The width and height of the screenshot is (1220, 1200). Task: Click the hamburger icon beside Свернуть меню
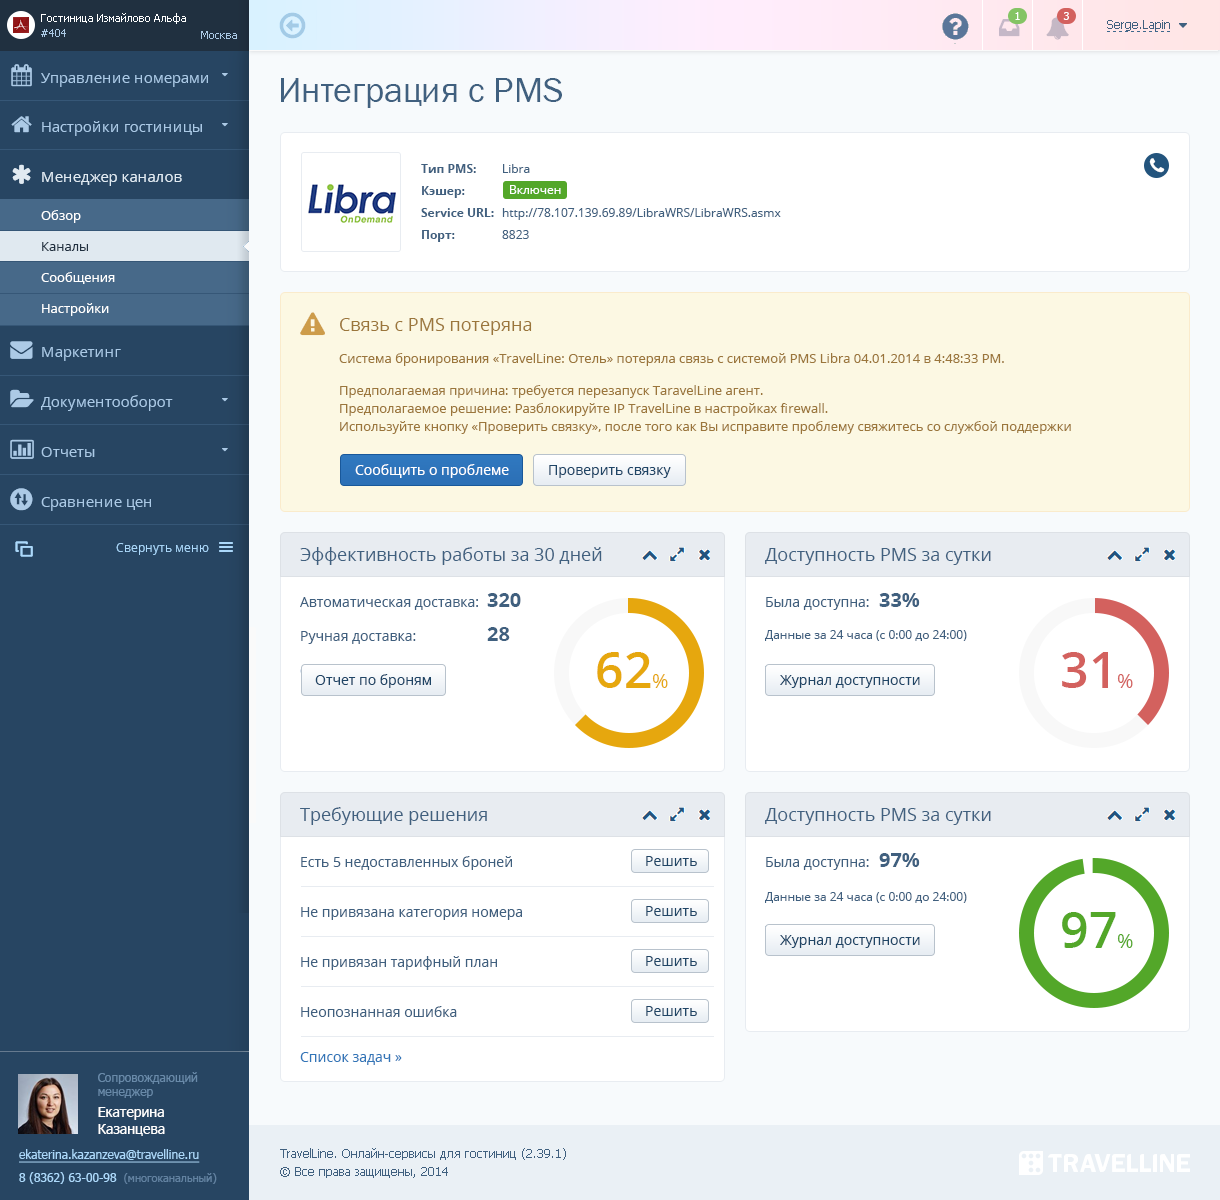tap(226, 547)
